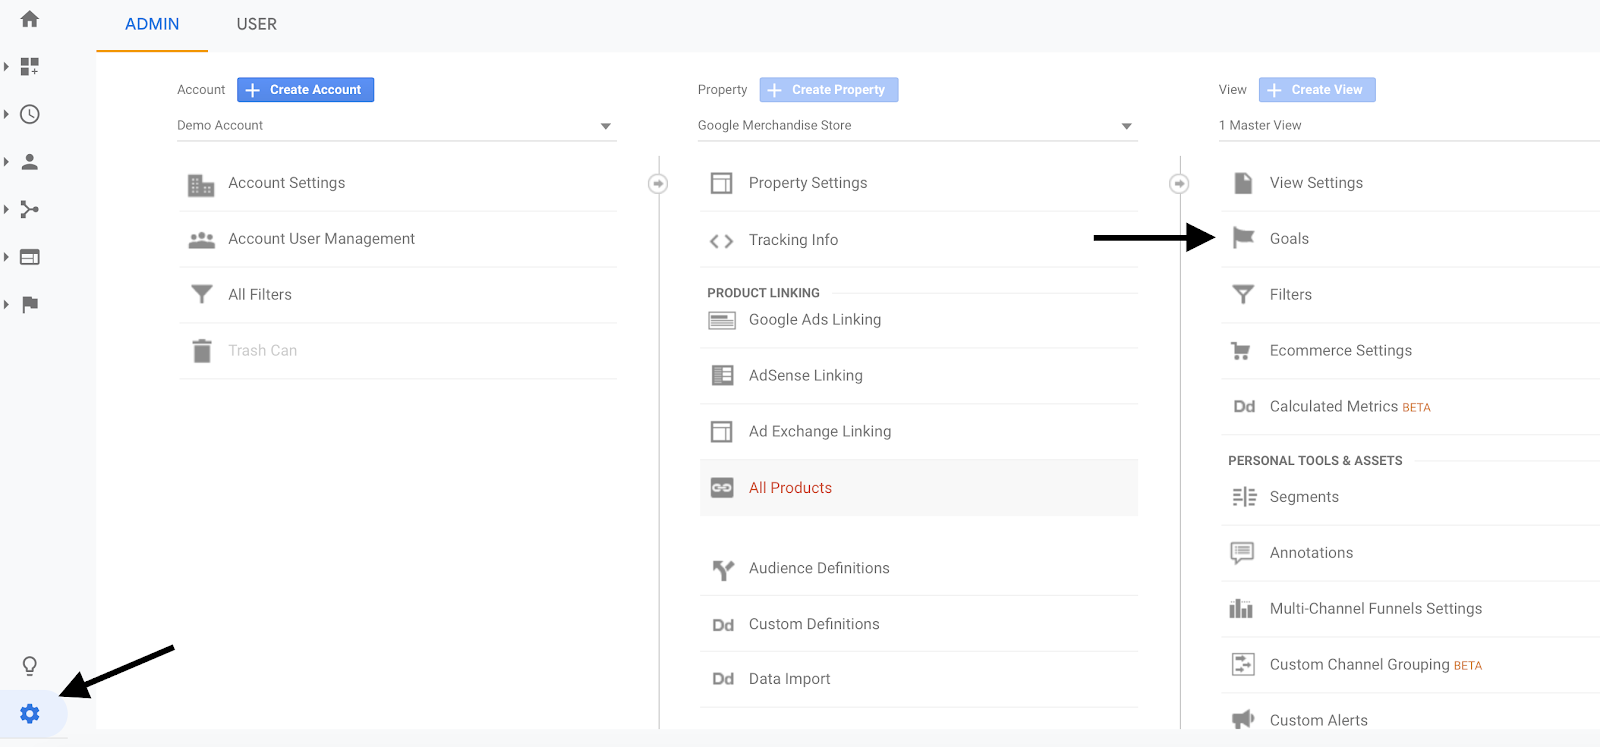Click the Tracking Info code icon
This screenshot has height=747, width=1600.
[721, 240]
